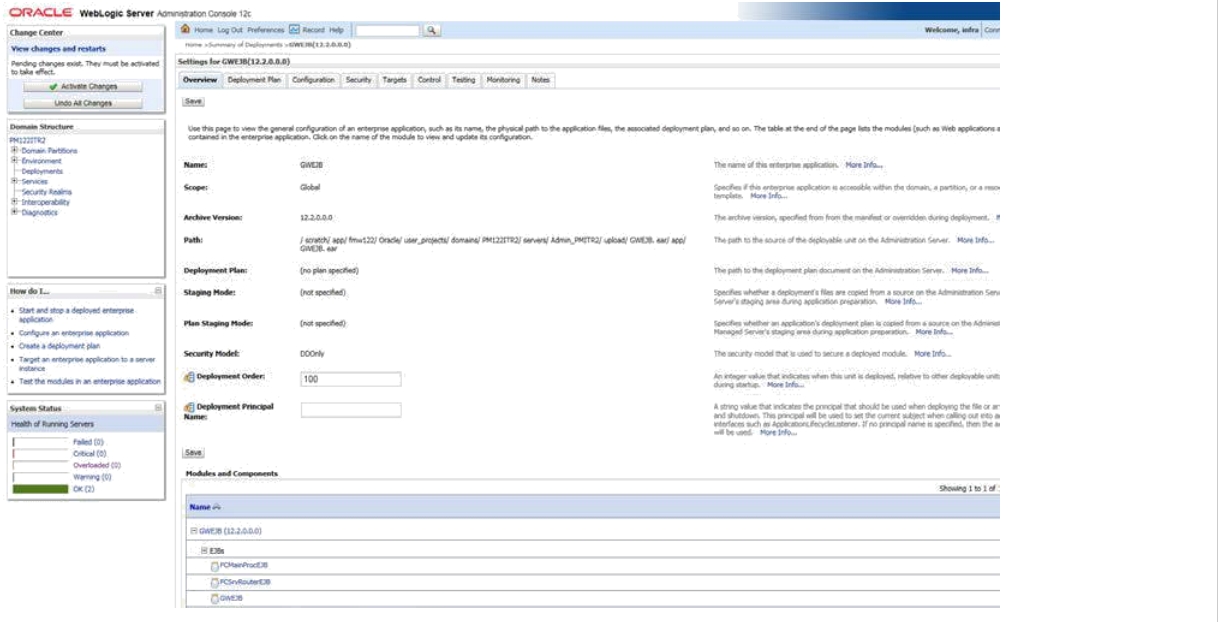Click the FCSrvRouterEJB bean icon

[x=214, y=582]
